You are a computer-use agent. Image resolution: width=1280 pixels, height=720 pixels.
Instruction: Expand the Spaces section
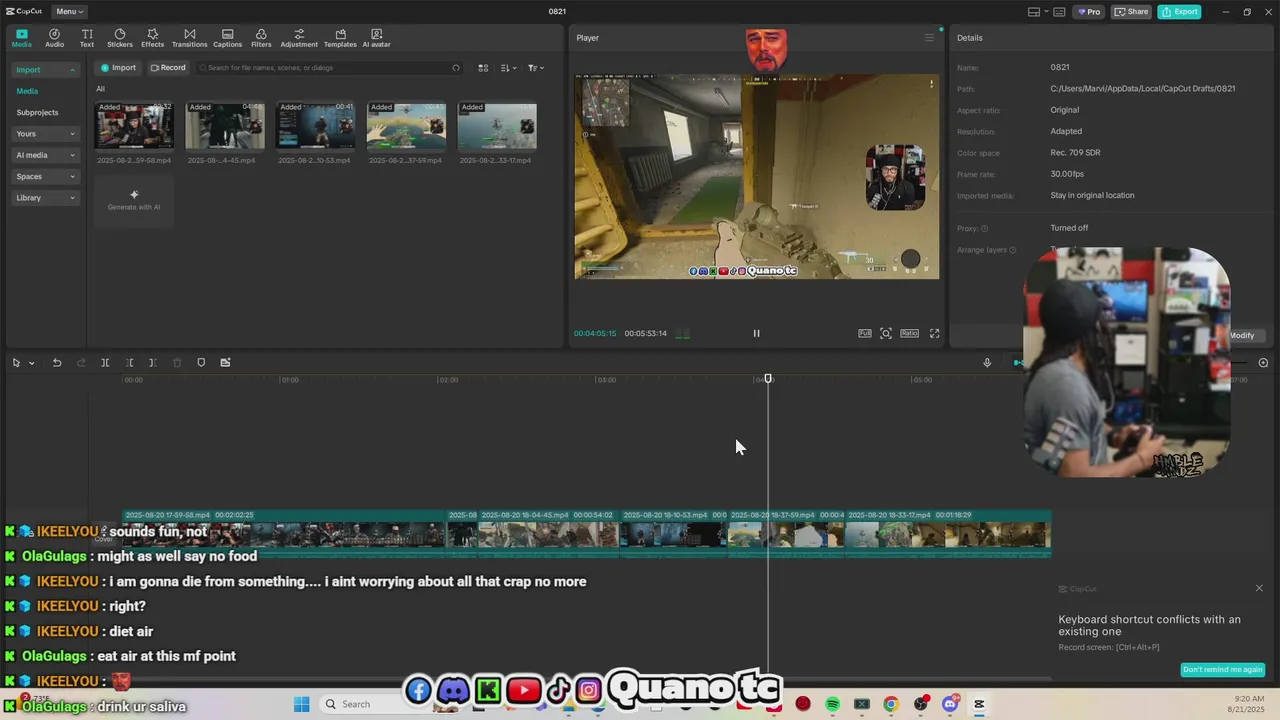pos(46,176)
